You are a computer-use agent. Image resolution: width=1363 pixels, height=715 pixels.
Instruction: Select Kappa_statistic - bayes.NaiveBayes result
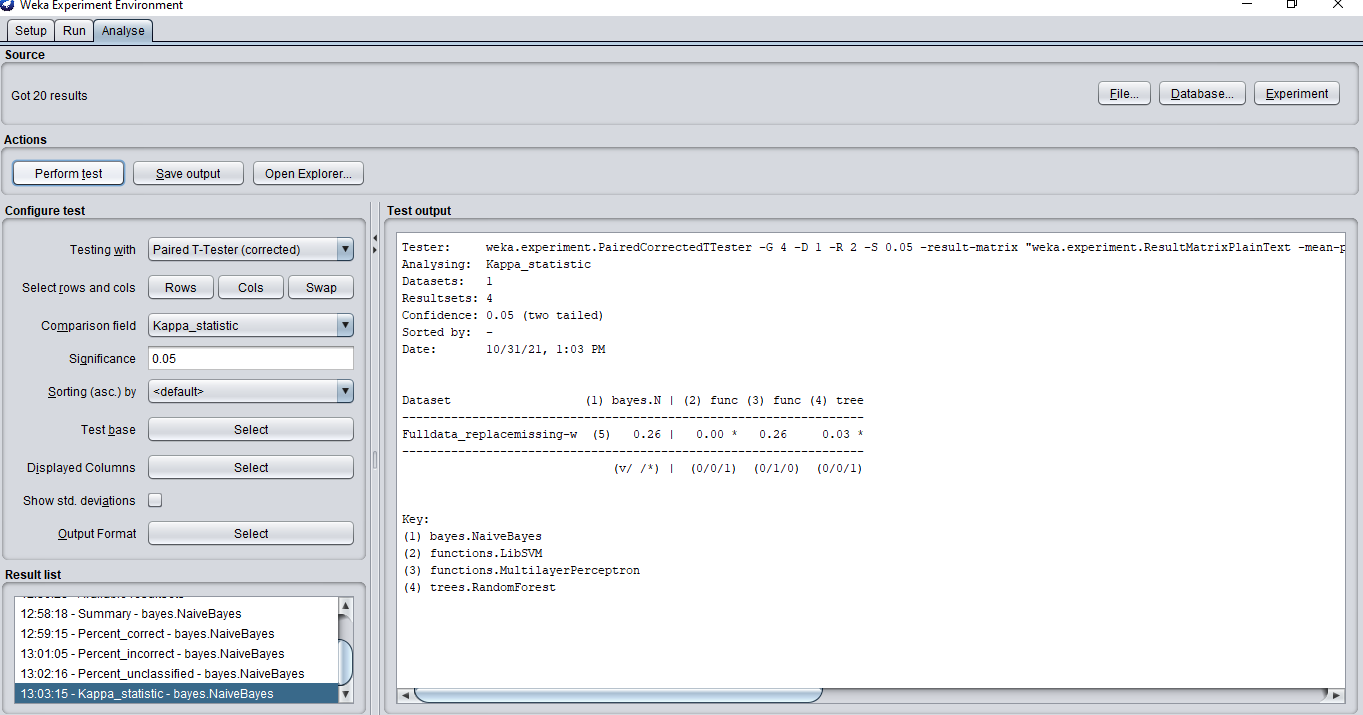[x=176, y=694]
